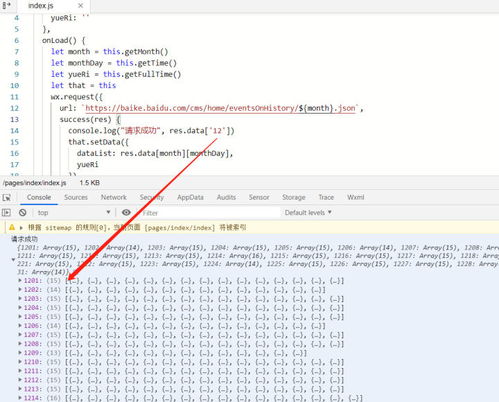Image resolution: width=499 pixels, height=402 pixels.
Task: Clear the console with the ban icon
Action: pyautogui.click(x=23, y=212)
